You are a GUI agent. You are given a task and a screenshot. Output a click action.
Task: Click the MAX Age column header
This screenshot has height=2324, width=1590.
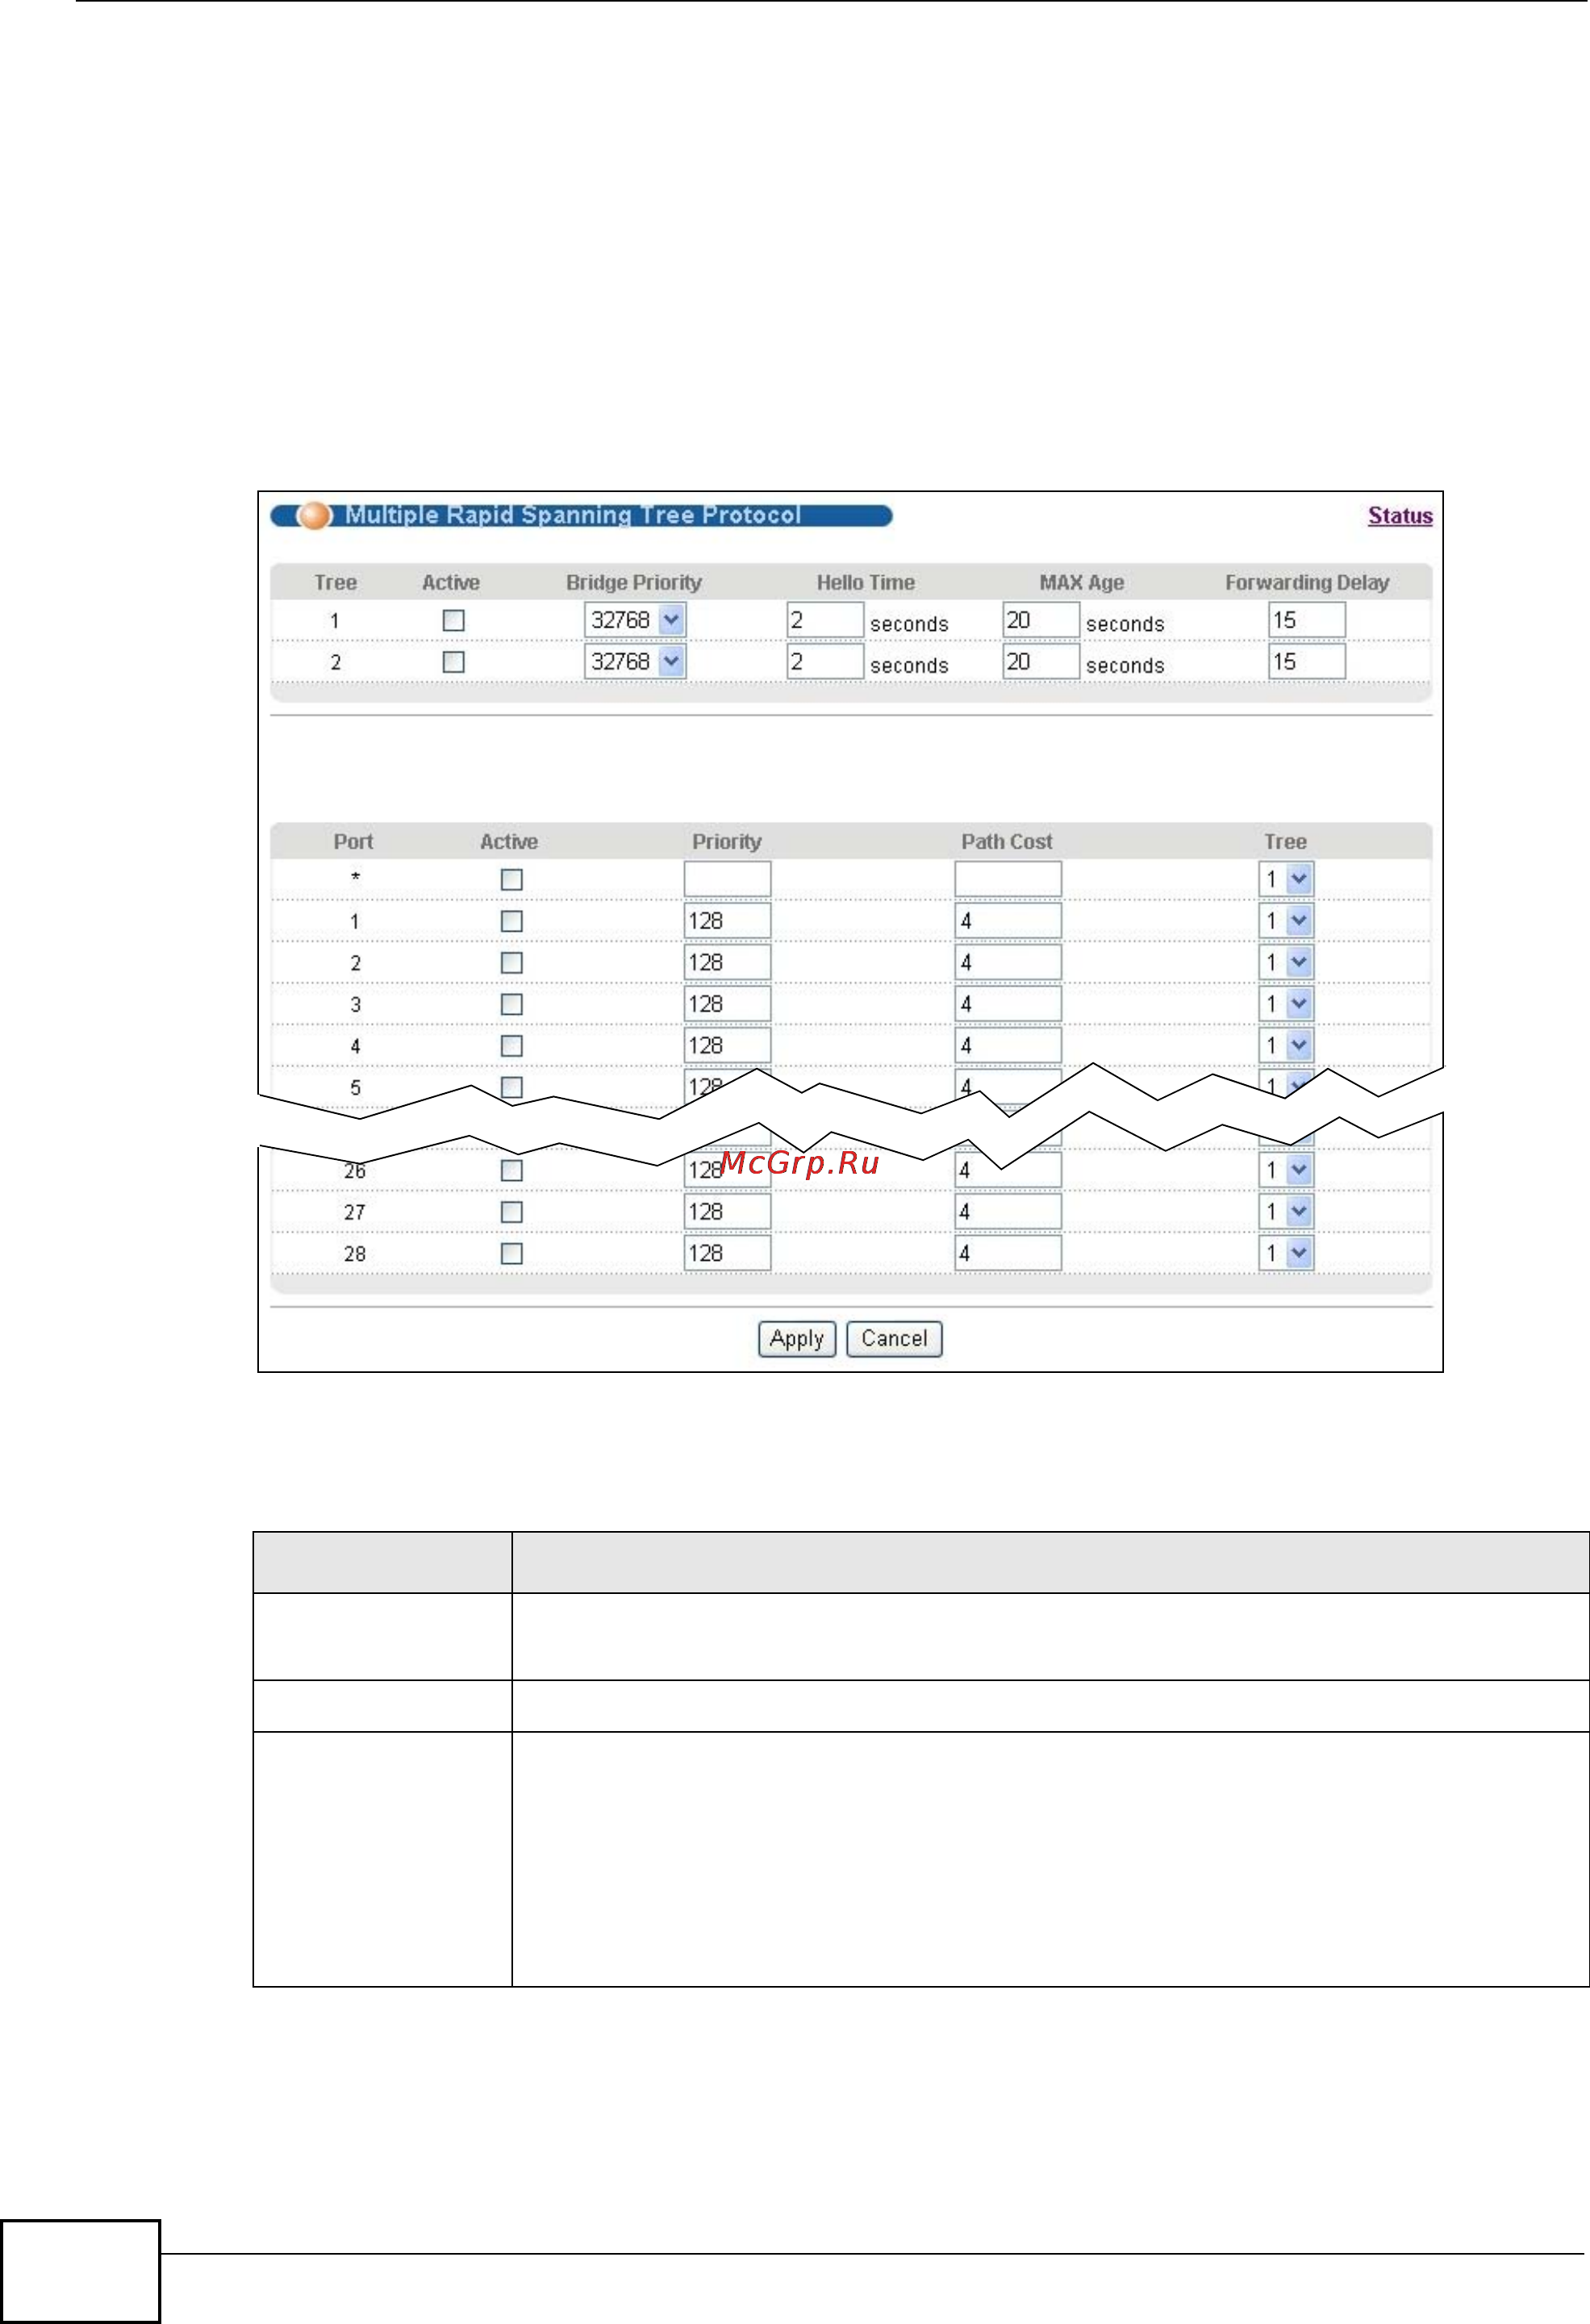[1082, 583]
